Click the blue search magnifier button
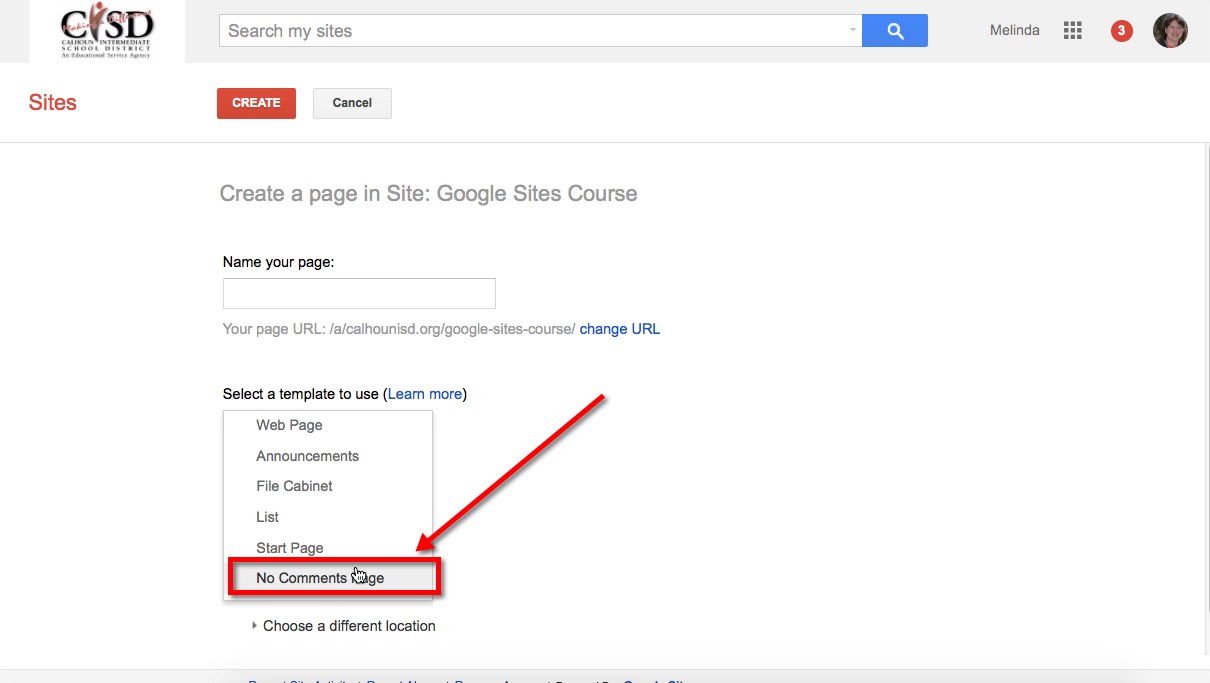The width and height of the screenshot is (1210, 683). pos(894,31)
